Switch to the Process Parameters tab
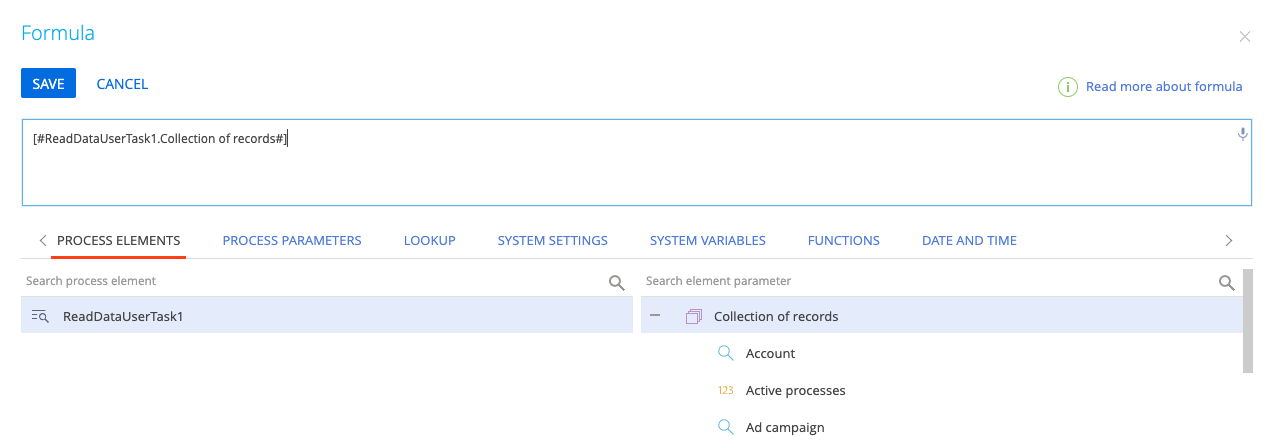Viewport: 1264px width, 448px height. tap(292, 240)
